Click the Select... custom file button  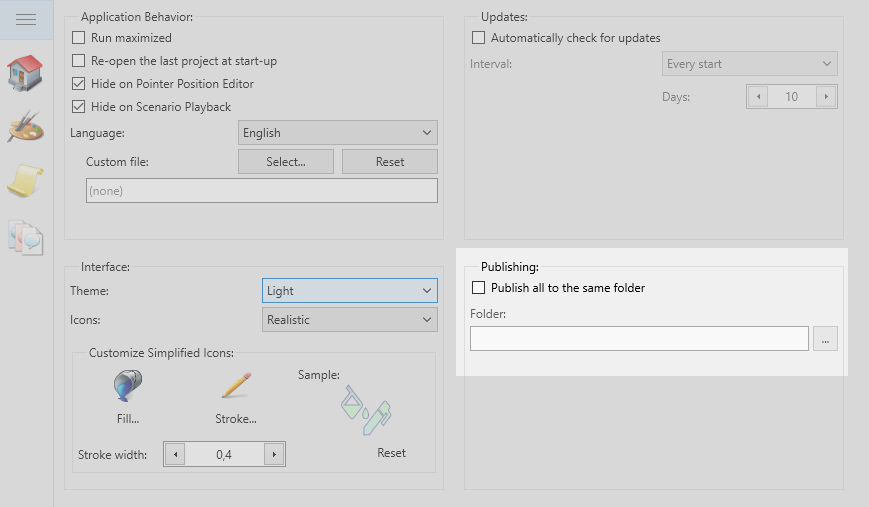(x=286, y=162)
